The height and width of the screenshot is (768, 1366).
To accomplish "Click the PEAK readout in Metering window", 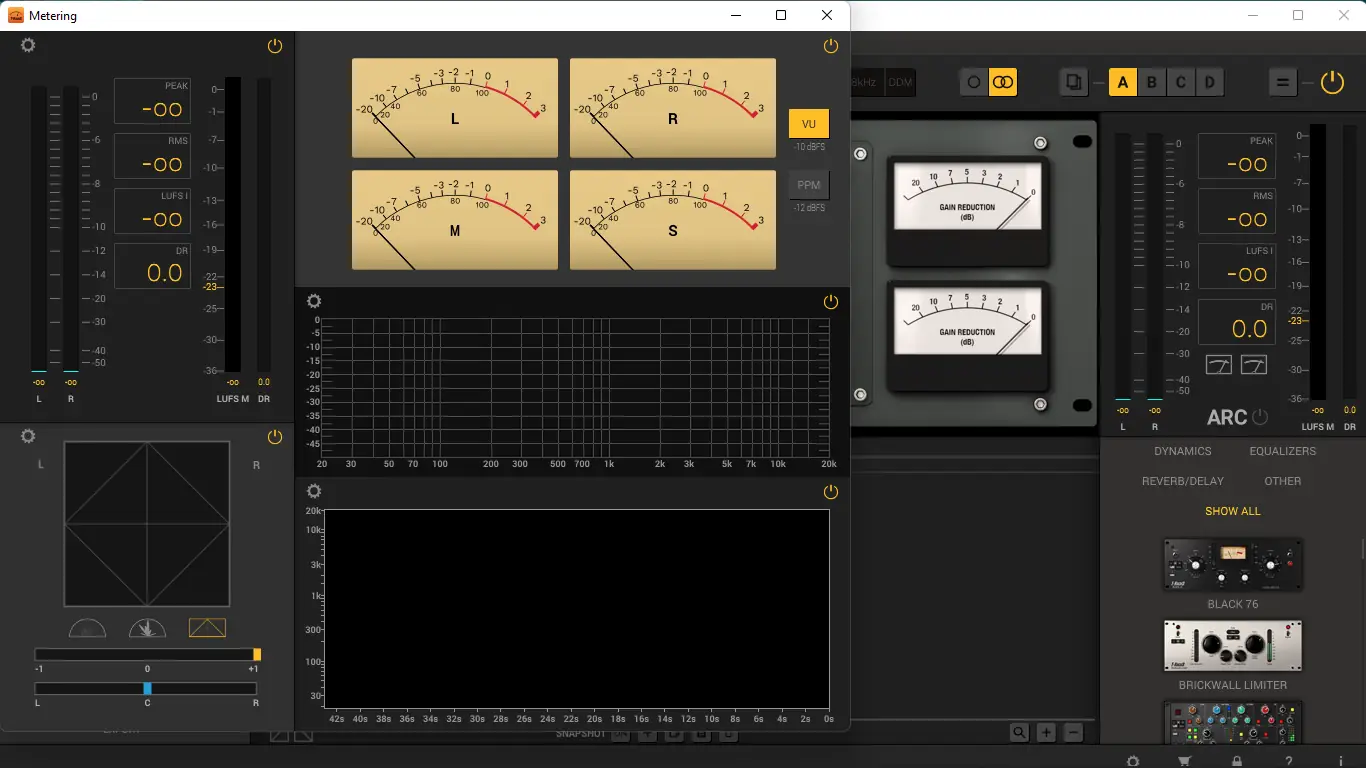I will 152,101.
